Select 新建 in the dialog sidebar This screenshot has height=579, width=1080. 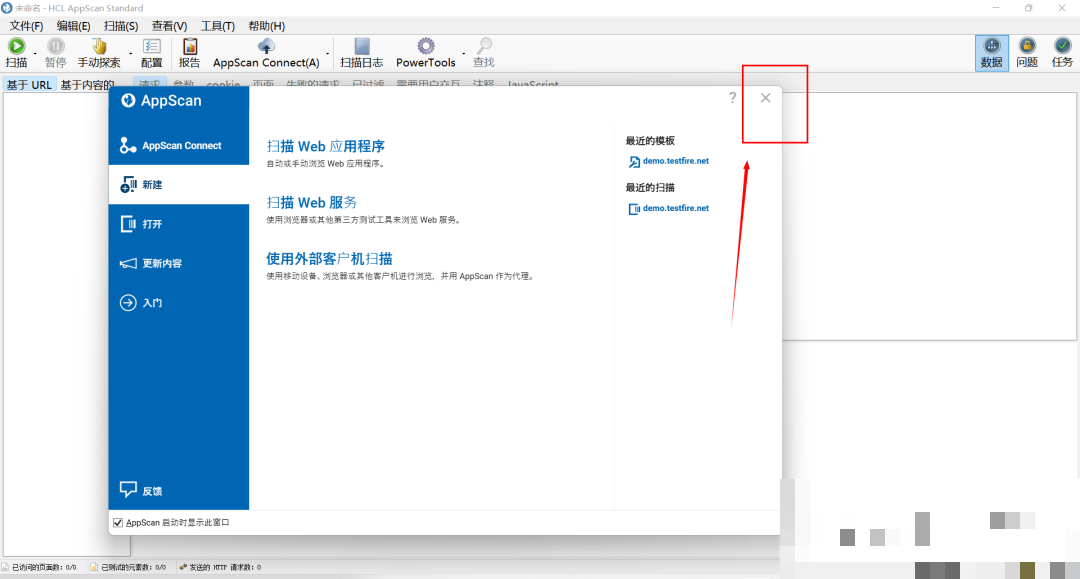tap(178, 185)
